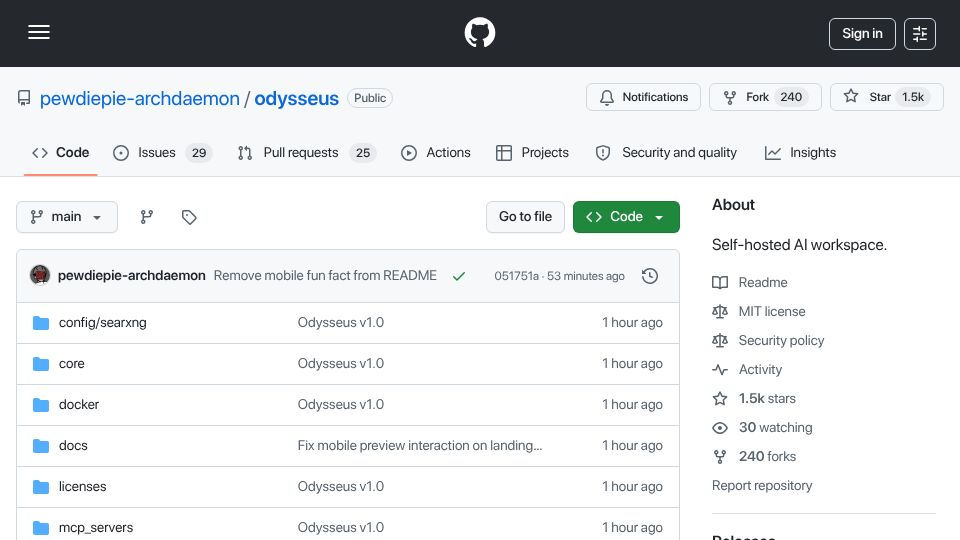Open the Security policy link
Viewport: 960px width, 540px height.
click(x=768, y=340)
